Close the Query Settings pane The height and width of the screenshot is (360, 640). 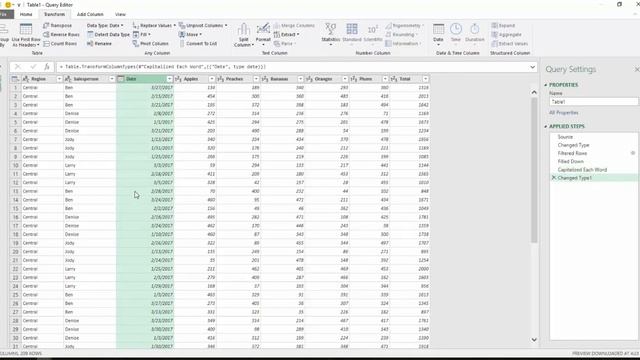coord(637,70)
